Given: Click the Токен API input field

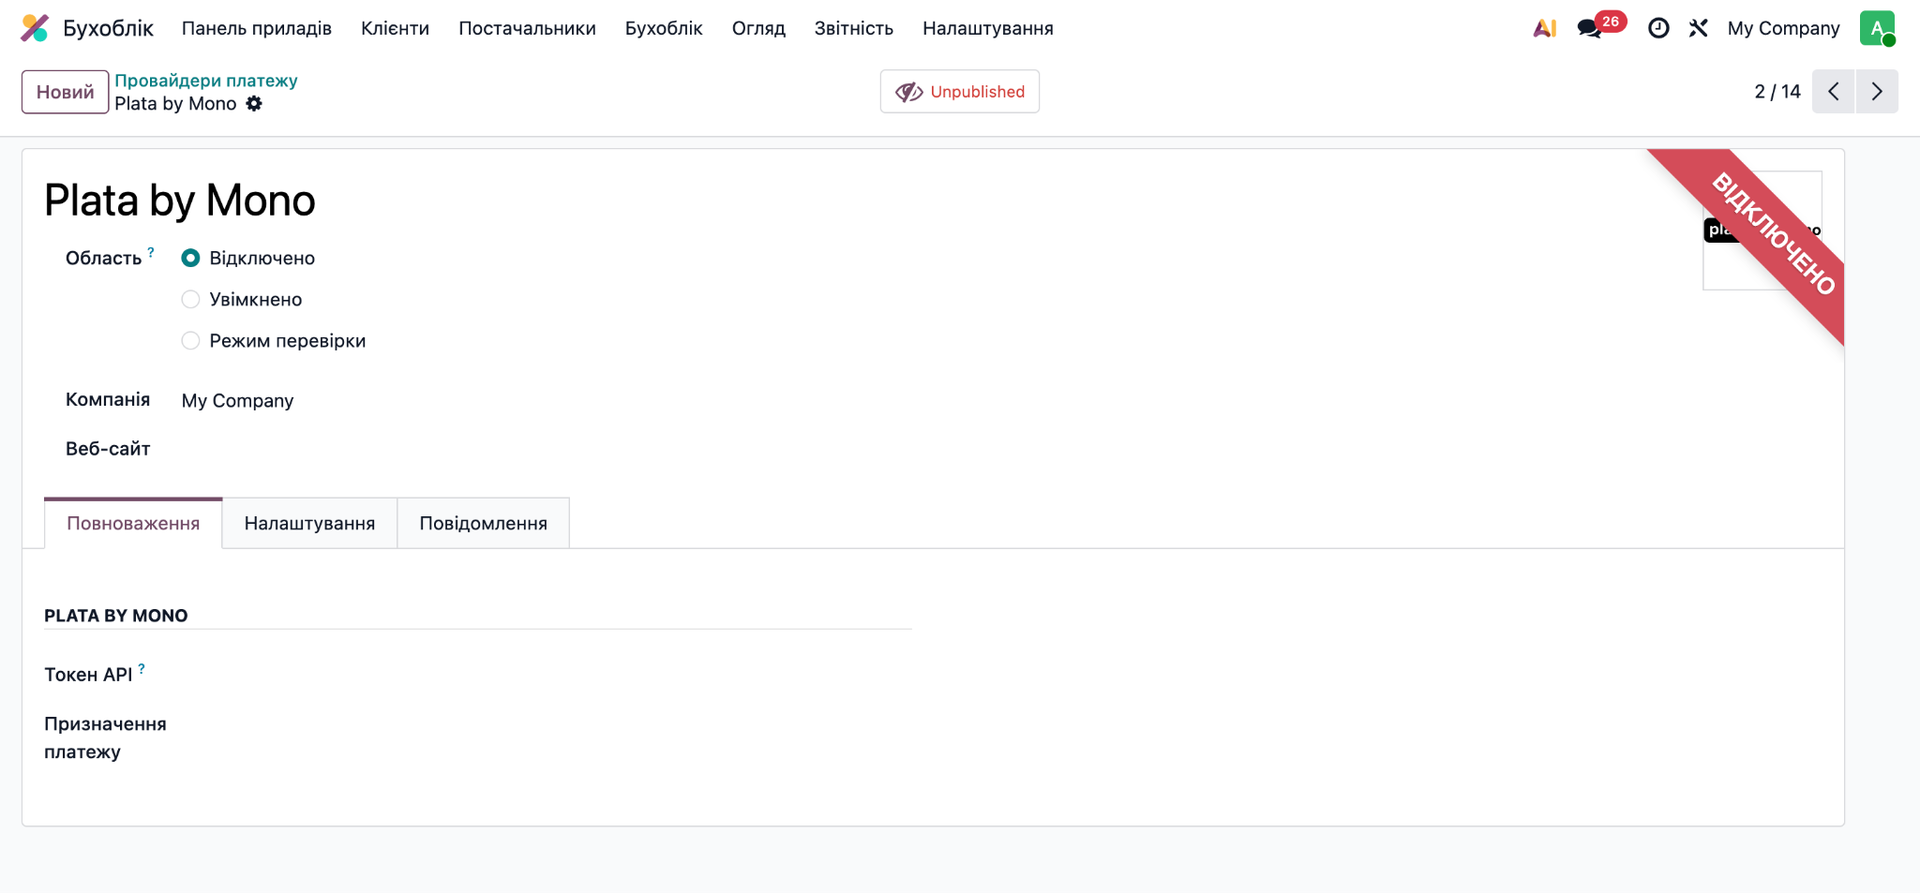Looking at the screenshot, I should (x=546, y=675).
